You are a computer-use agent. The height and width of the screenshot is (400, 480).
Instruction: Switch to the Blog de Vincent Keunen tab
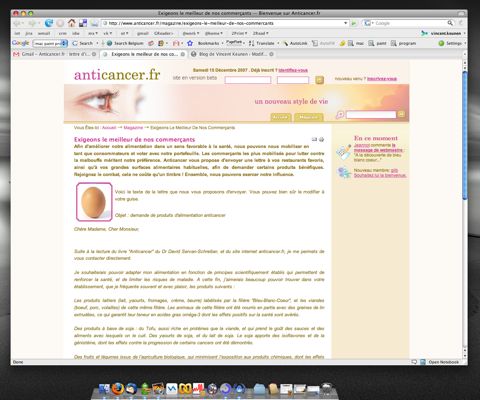click(x=232, y=54)
